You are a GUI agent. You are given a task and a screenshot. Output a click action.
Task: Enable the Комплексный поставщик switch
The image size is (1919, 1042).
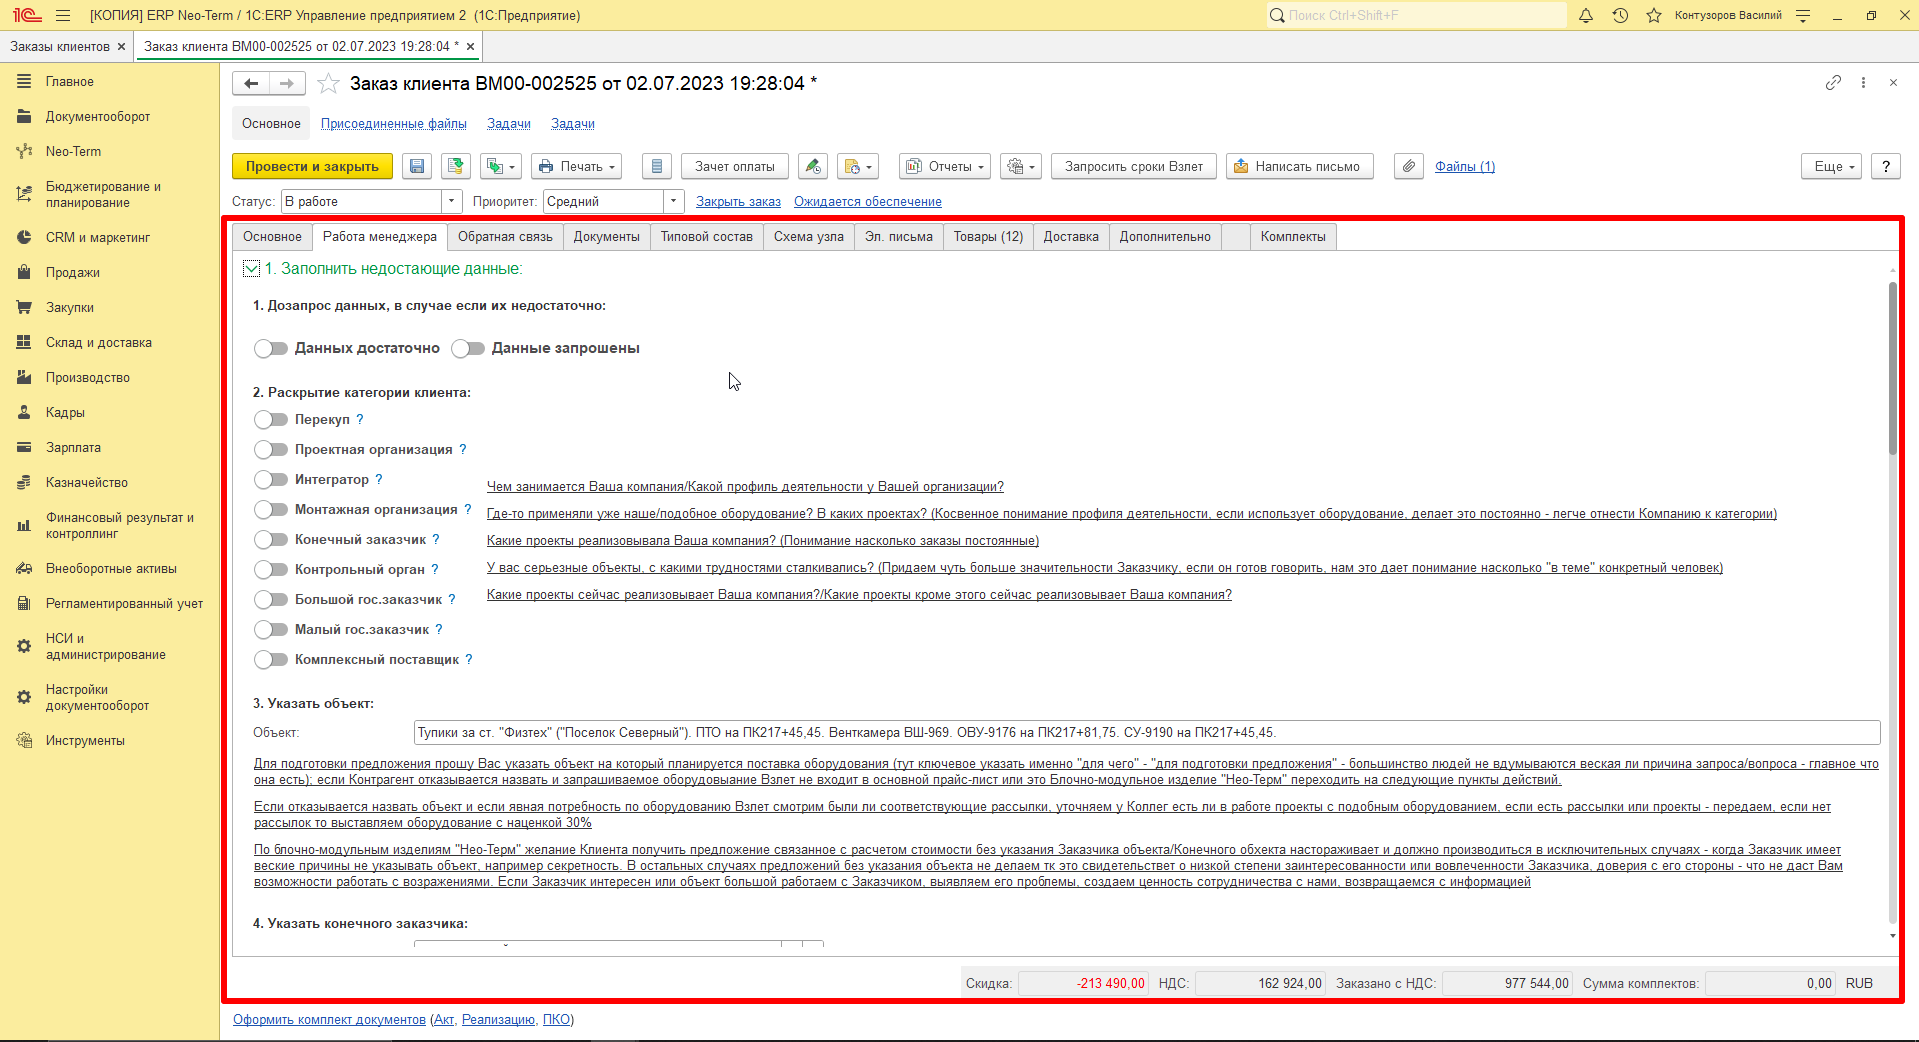271,659
